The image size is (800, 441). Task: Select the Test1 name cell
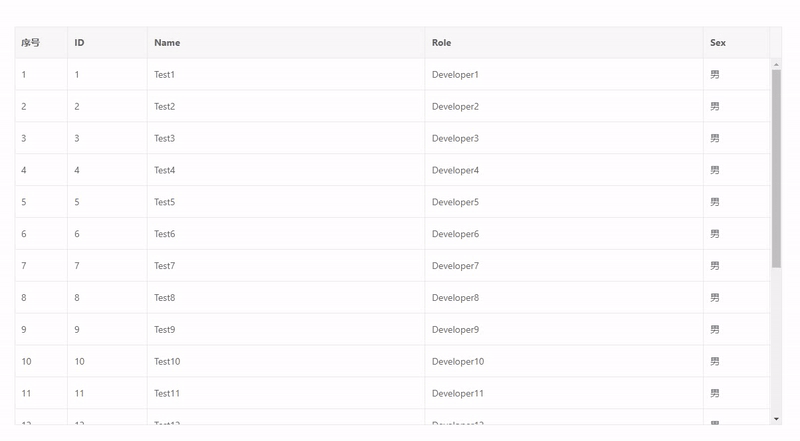click(x=164, y=75)
